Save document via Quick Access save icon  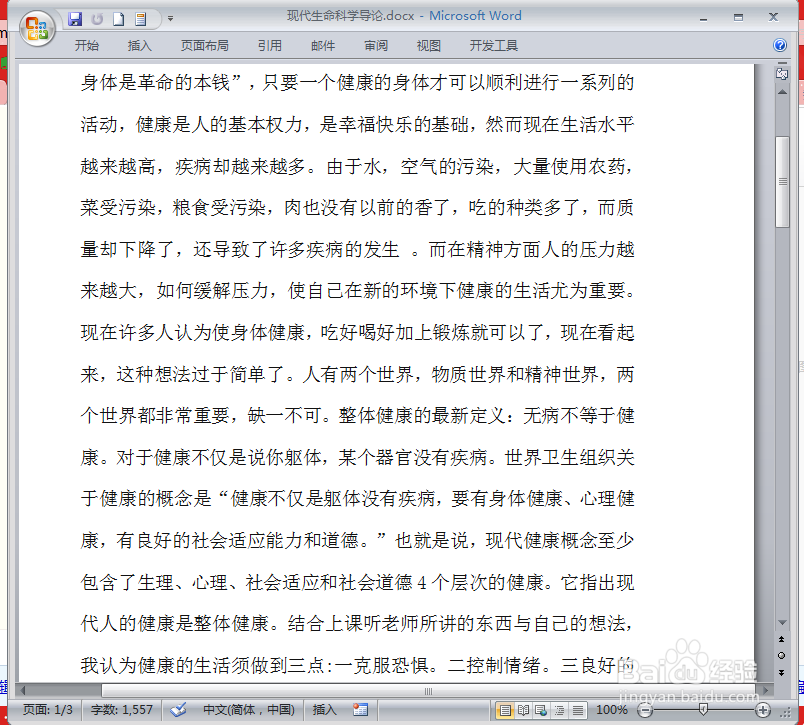(75, 19)
